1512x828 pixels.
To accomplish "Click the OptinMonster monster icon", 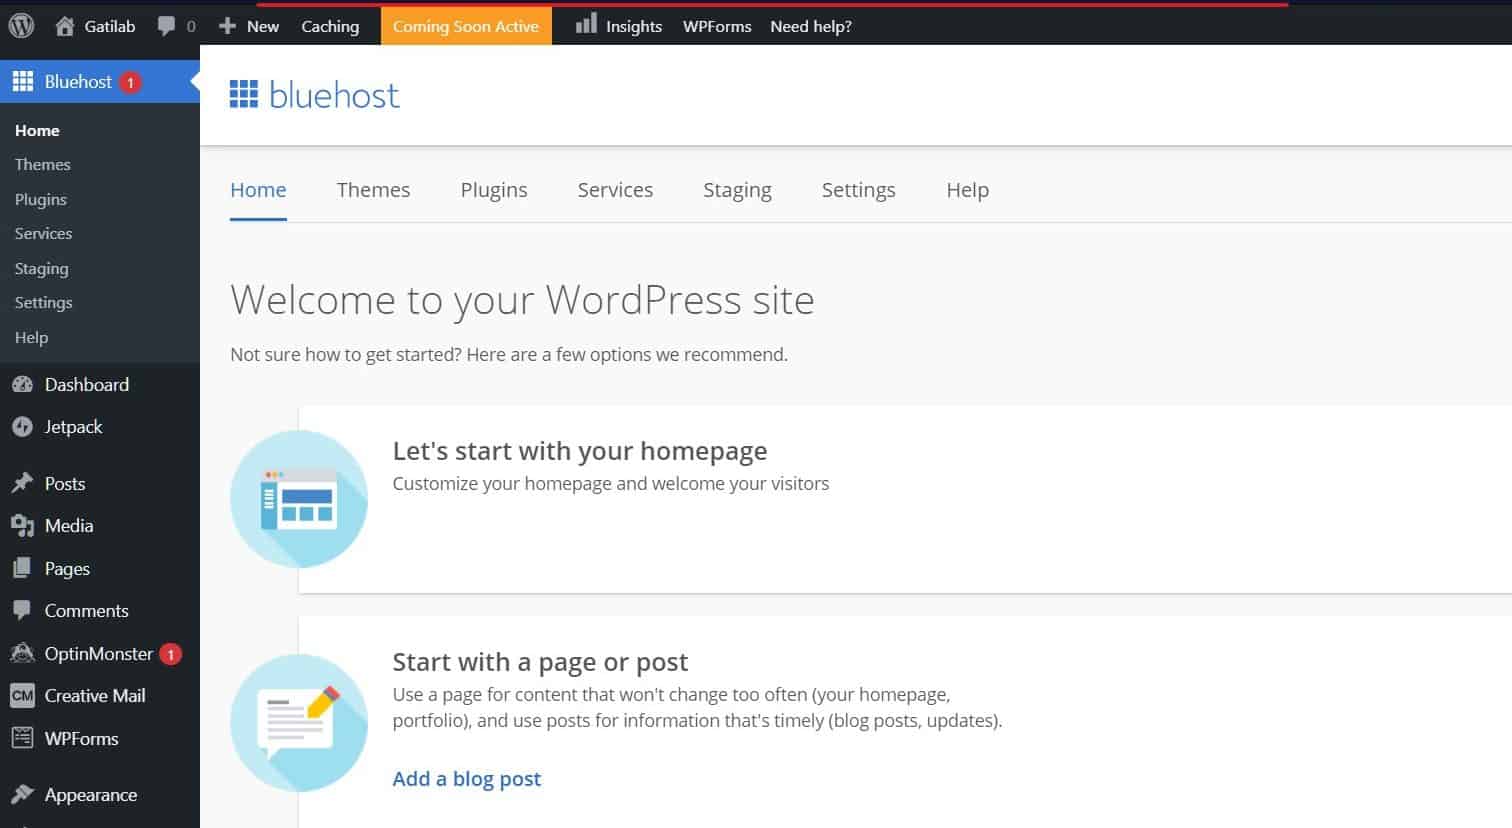I will coord(22,653).
